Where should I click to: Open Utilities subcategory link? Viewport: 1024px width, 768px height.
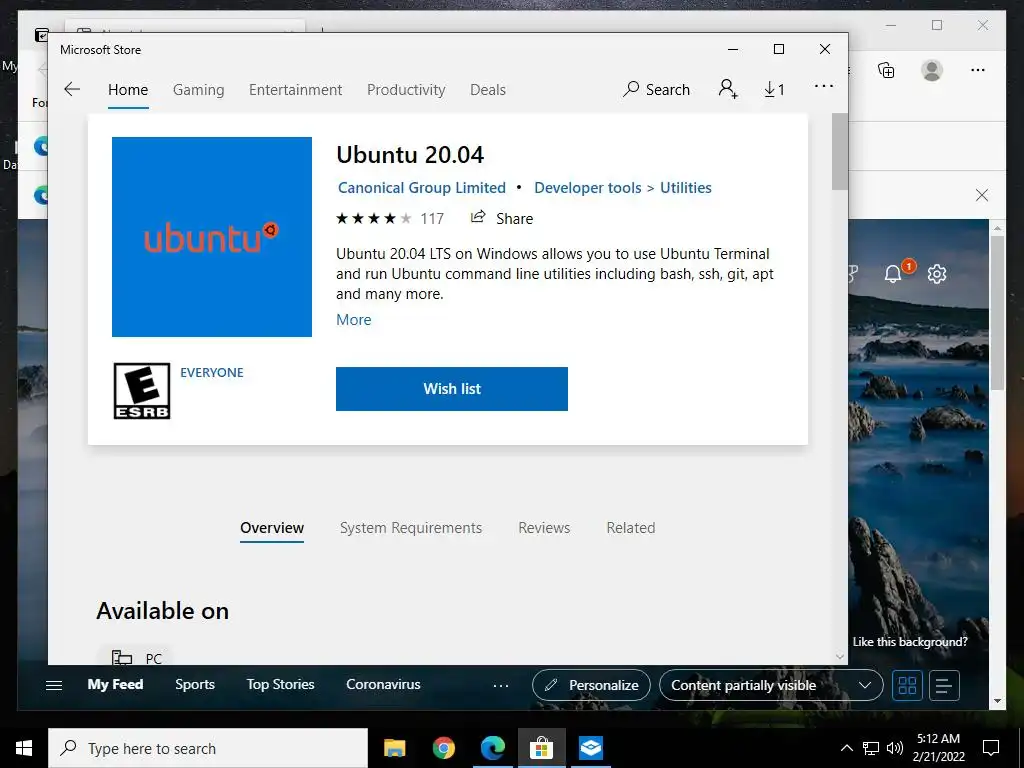click(x=686, y=187)
